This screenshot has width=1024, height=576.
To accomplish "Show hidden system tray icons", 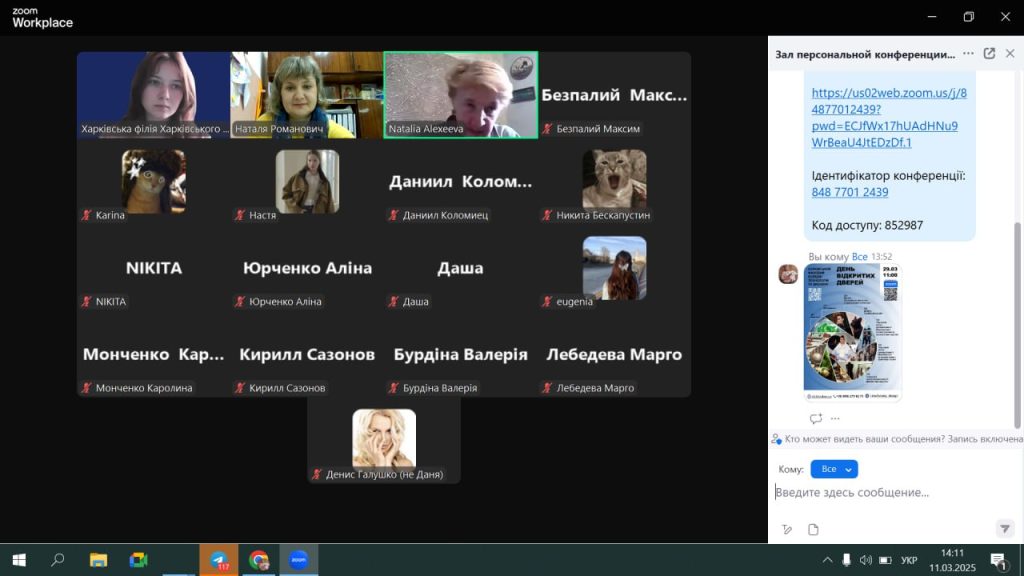I will [827, 560].
